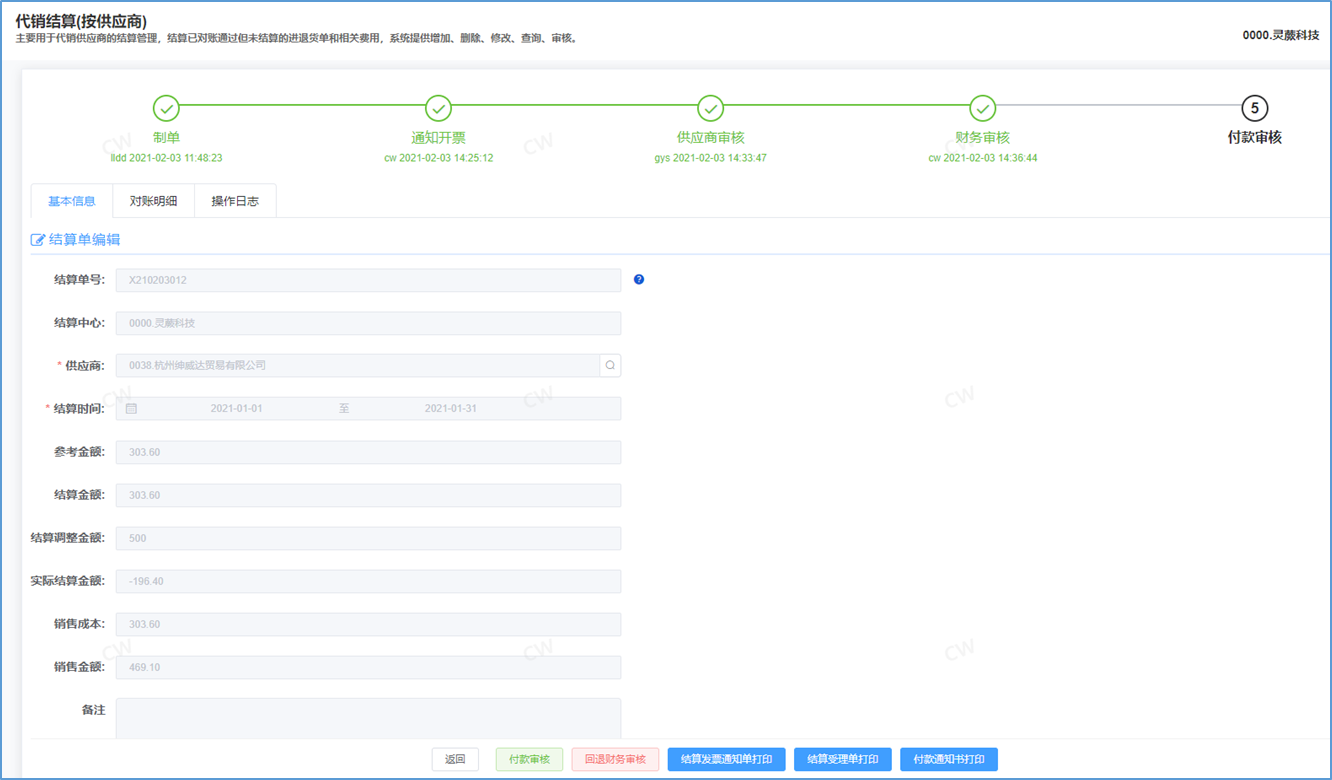Image resolution: width=1332 pixels, height=780 pixels.
Task: View the 操作日志 tab
Action: [x=235, y=201]
